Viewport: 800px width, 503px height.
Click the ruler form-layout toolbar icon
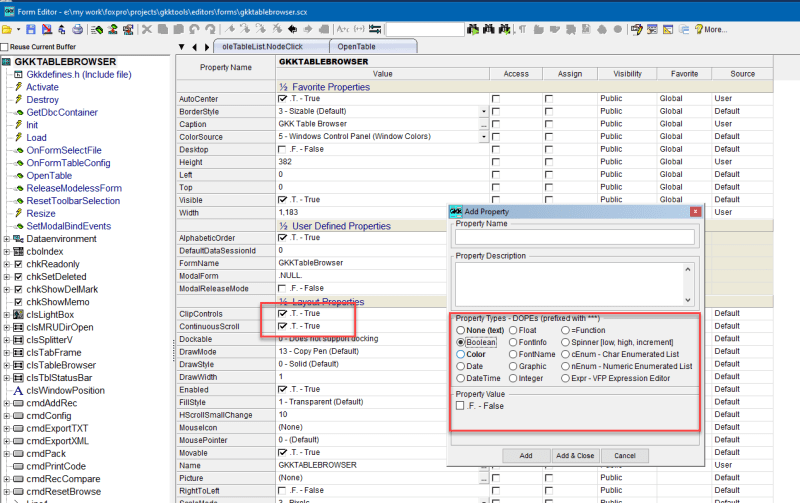[x=668, y=30]
